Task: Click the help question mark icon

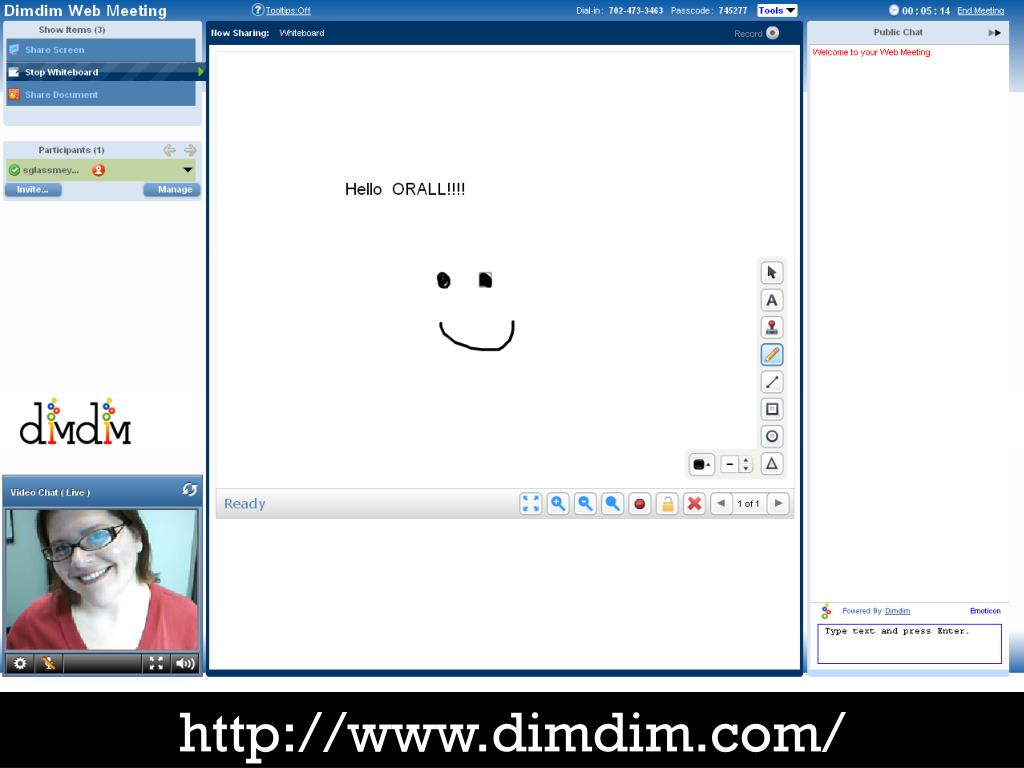Action: click(x=257, y=10)
